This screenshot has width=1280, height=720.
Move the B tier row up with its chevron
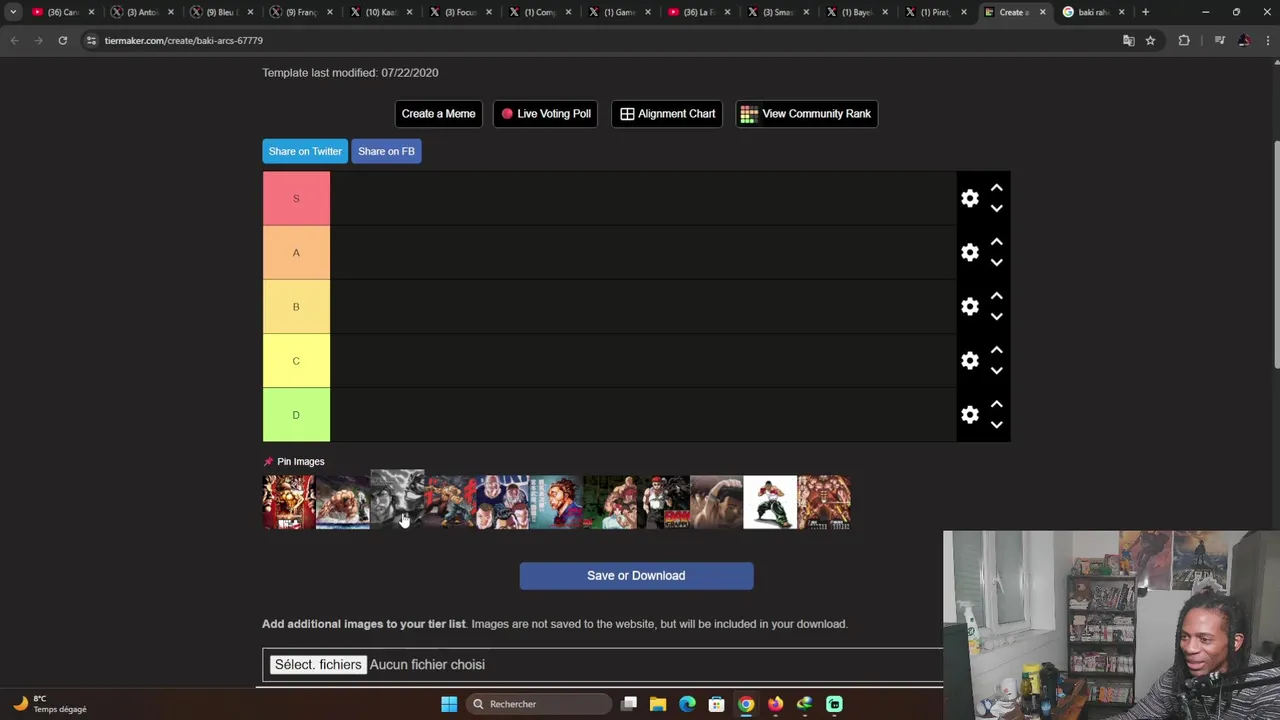[x=996, y=296]
